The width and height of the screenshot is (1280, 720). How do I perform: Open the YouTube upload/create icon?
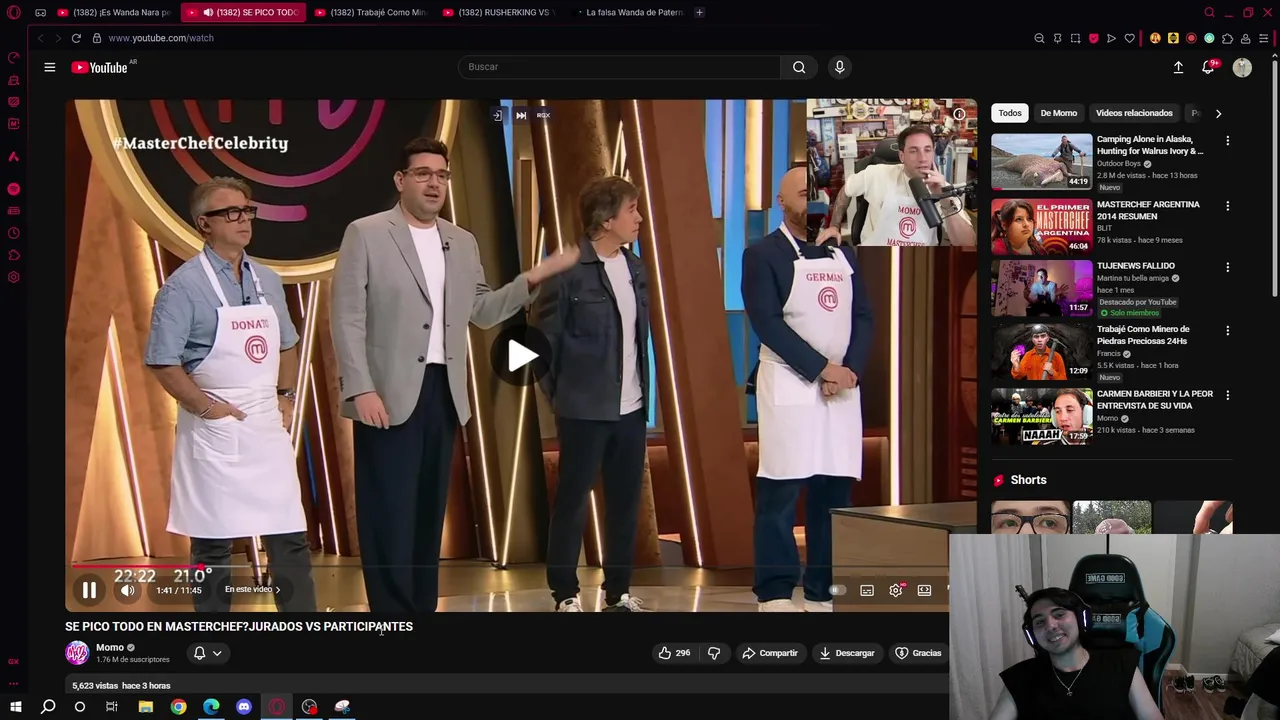(1178, 67)
